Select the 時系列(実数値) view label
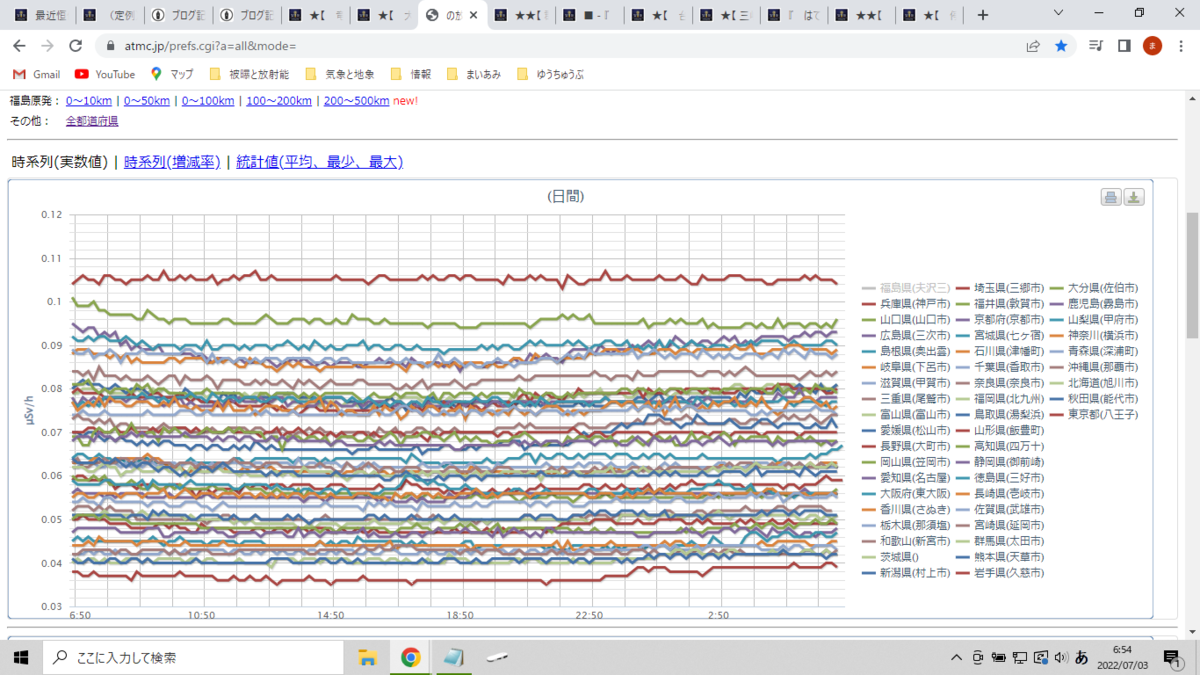This screenshot has width=1200, height=675. (x=59, y=162)
